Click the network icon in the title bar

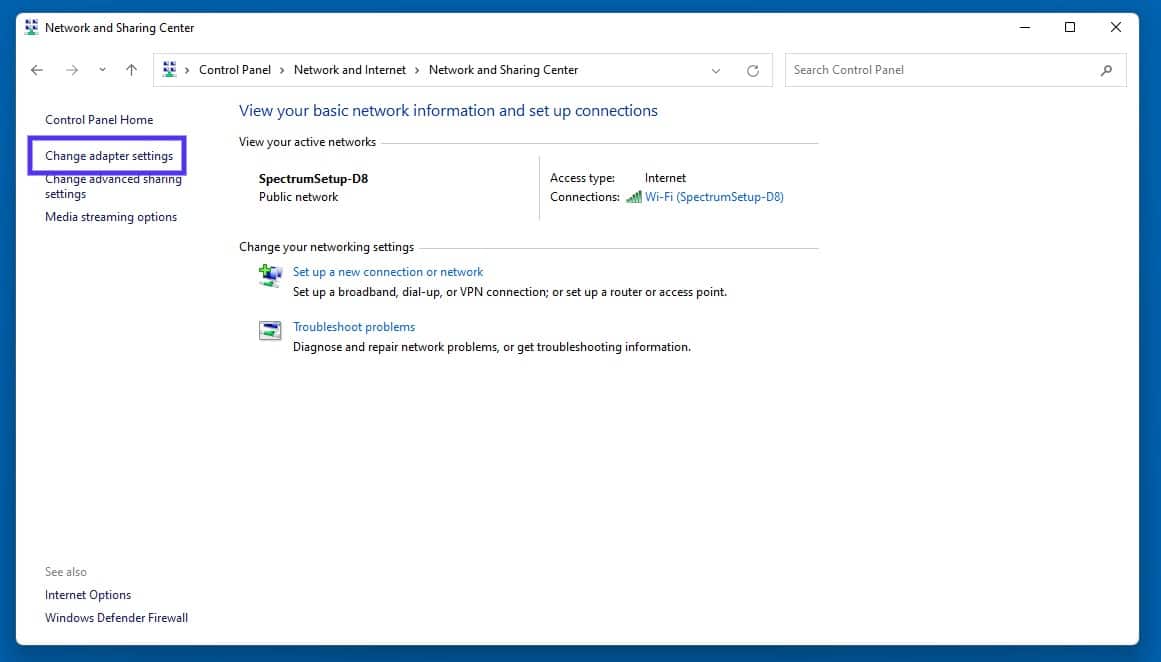click(x=30, y=27)
